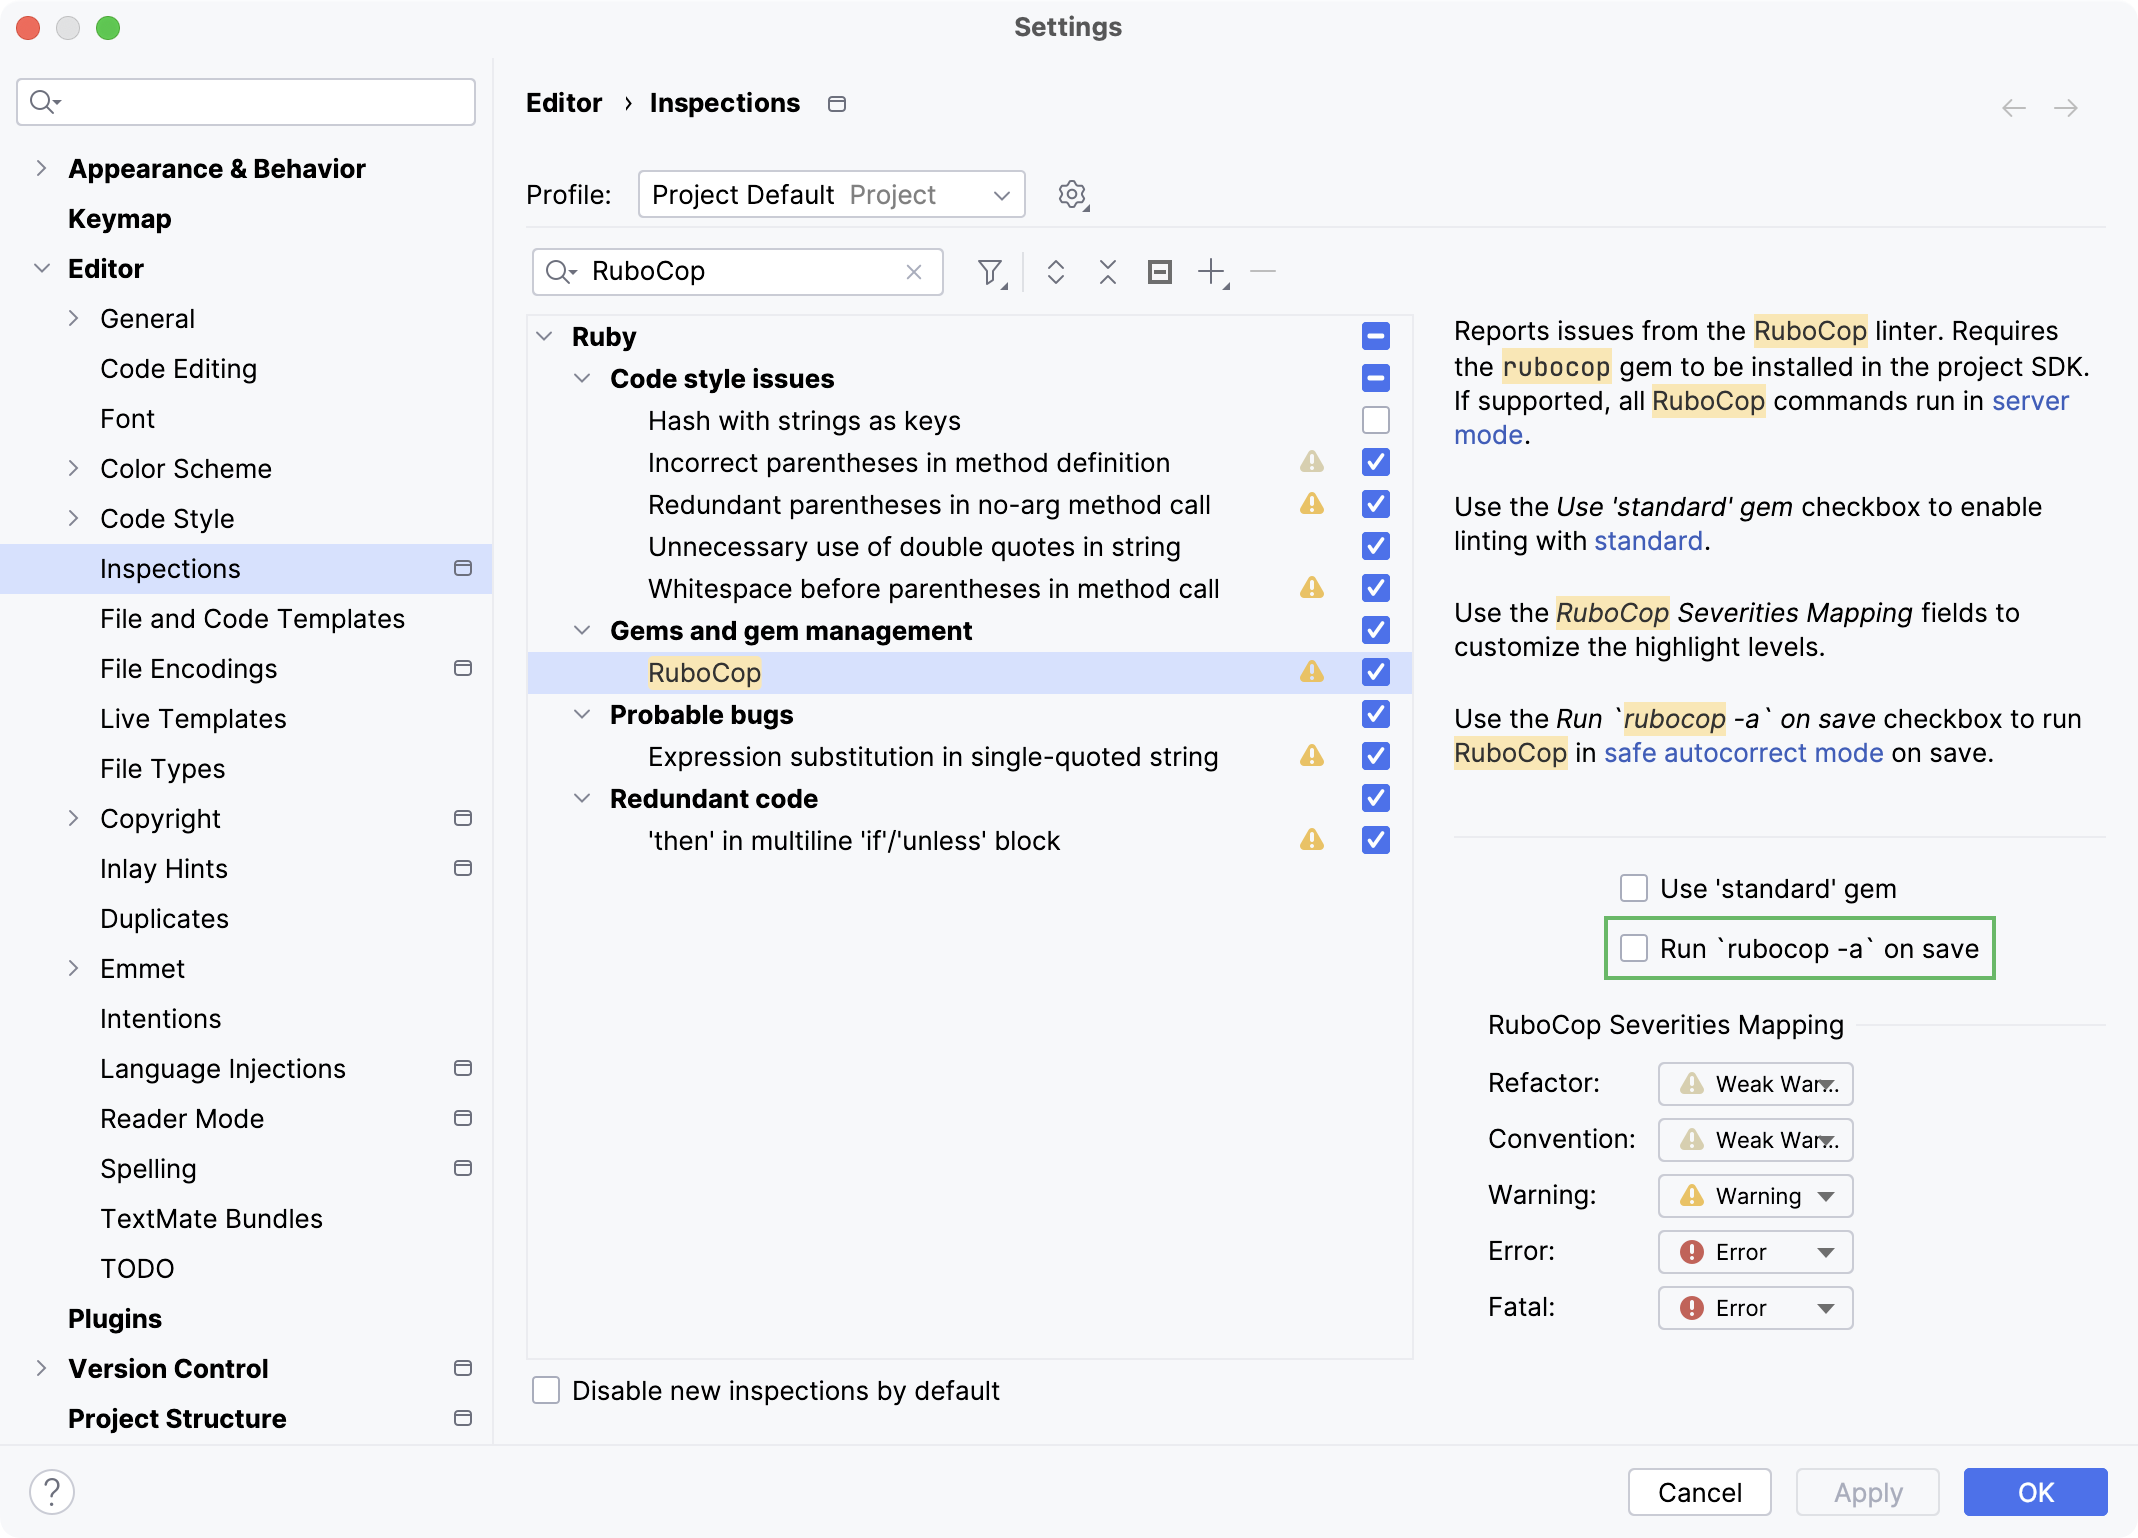The height and width of the screenshot is (1538, 2138).
Task: Click the settings search field
Action: pos(246,102)
